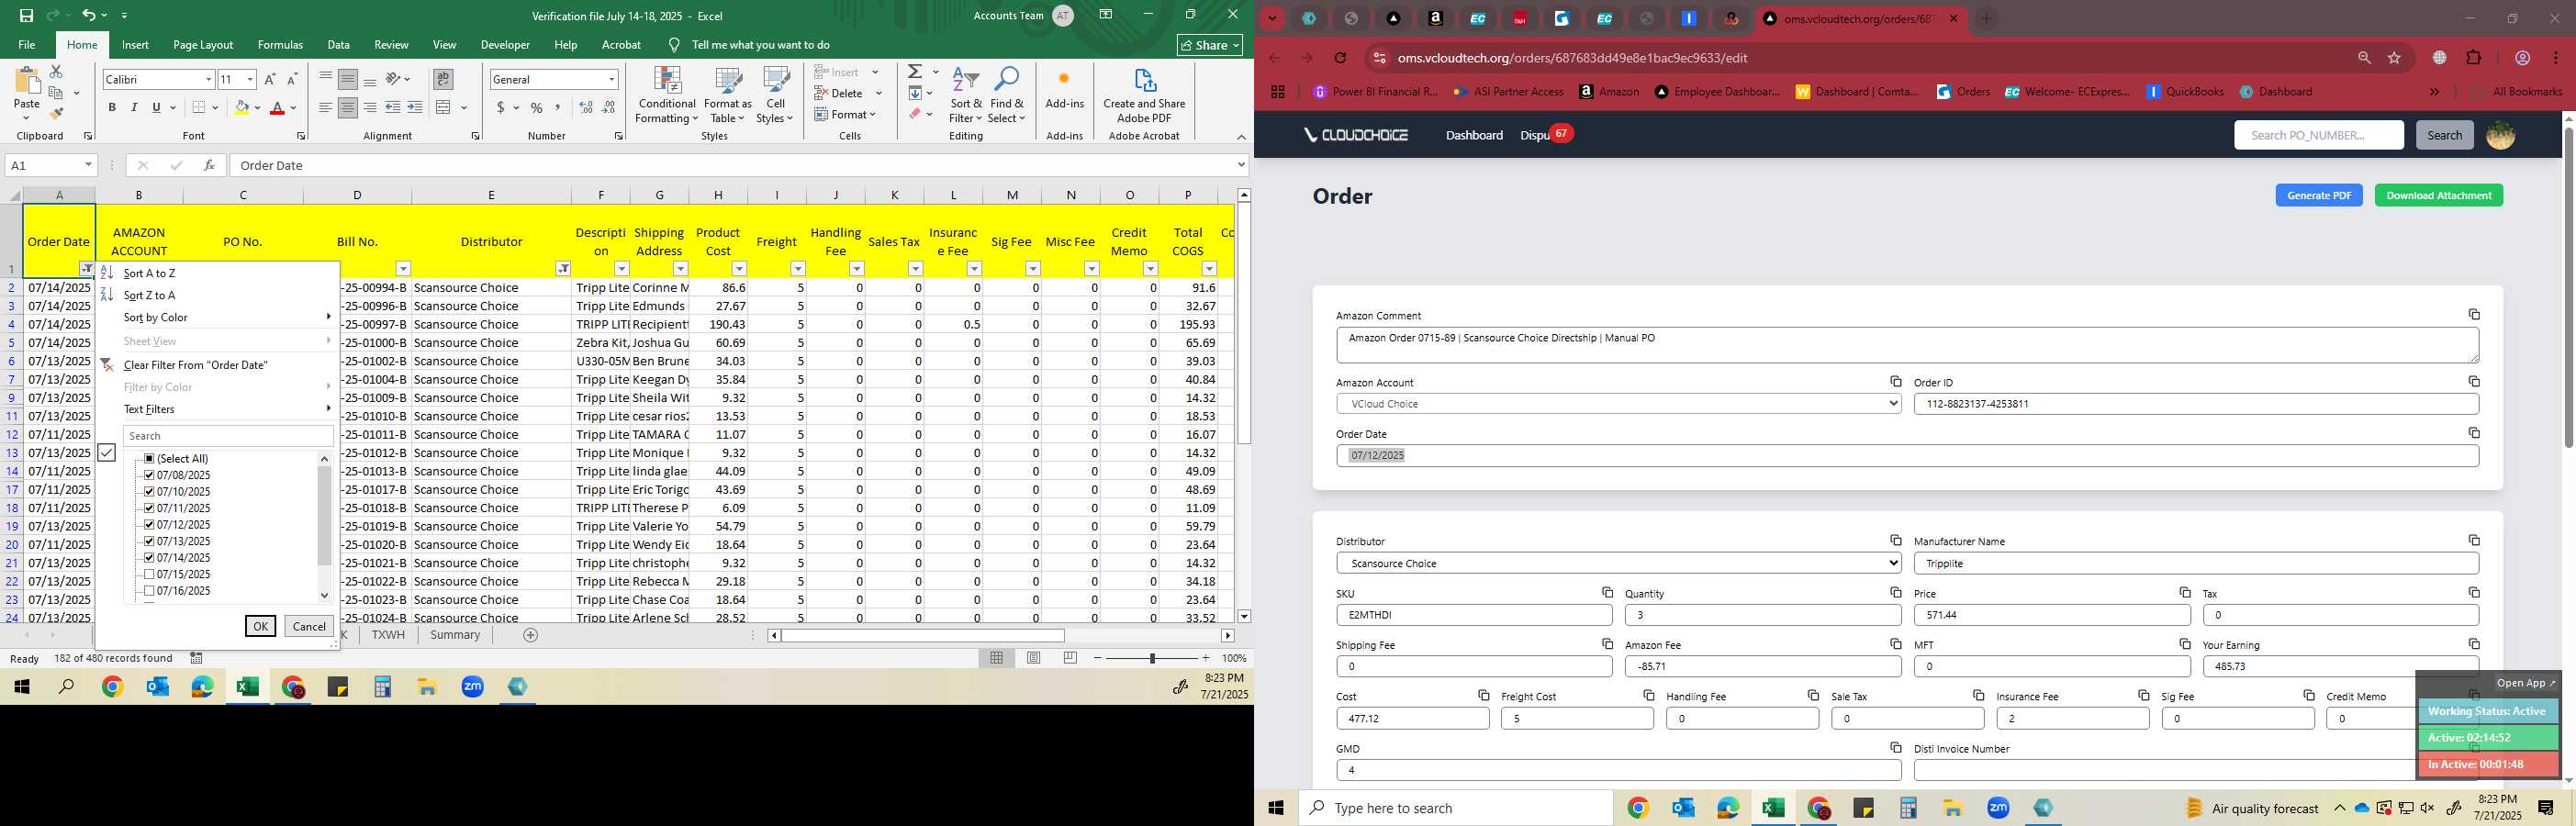The width and height of the screenshot is (2576, 826).
Task: Click the Download Attachment button
Action: tap(2439, 195)
